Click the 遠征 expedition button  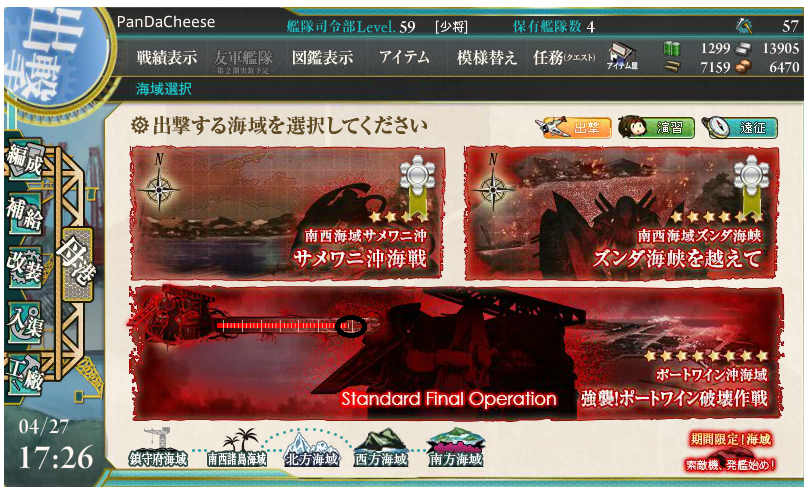(x=739, y=127)
